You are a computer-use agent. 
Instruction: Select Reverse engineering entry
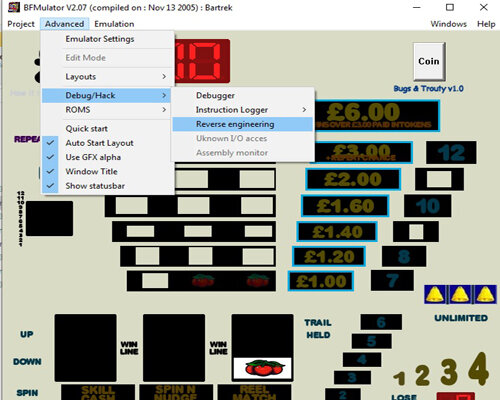(x=243, y=124)
